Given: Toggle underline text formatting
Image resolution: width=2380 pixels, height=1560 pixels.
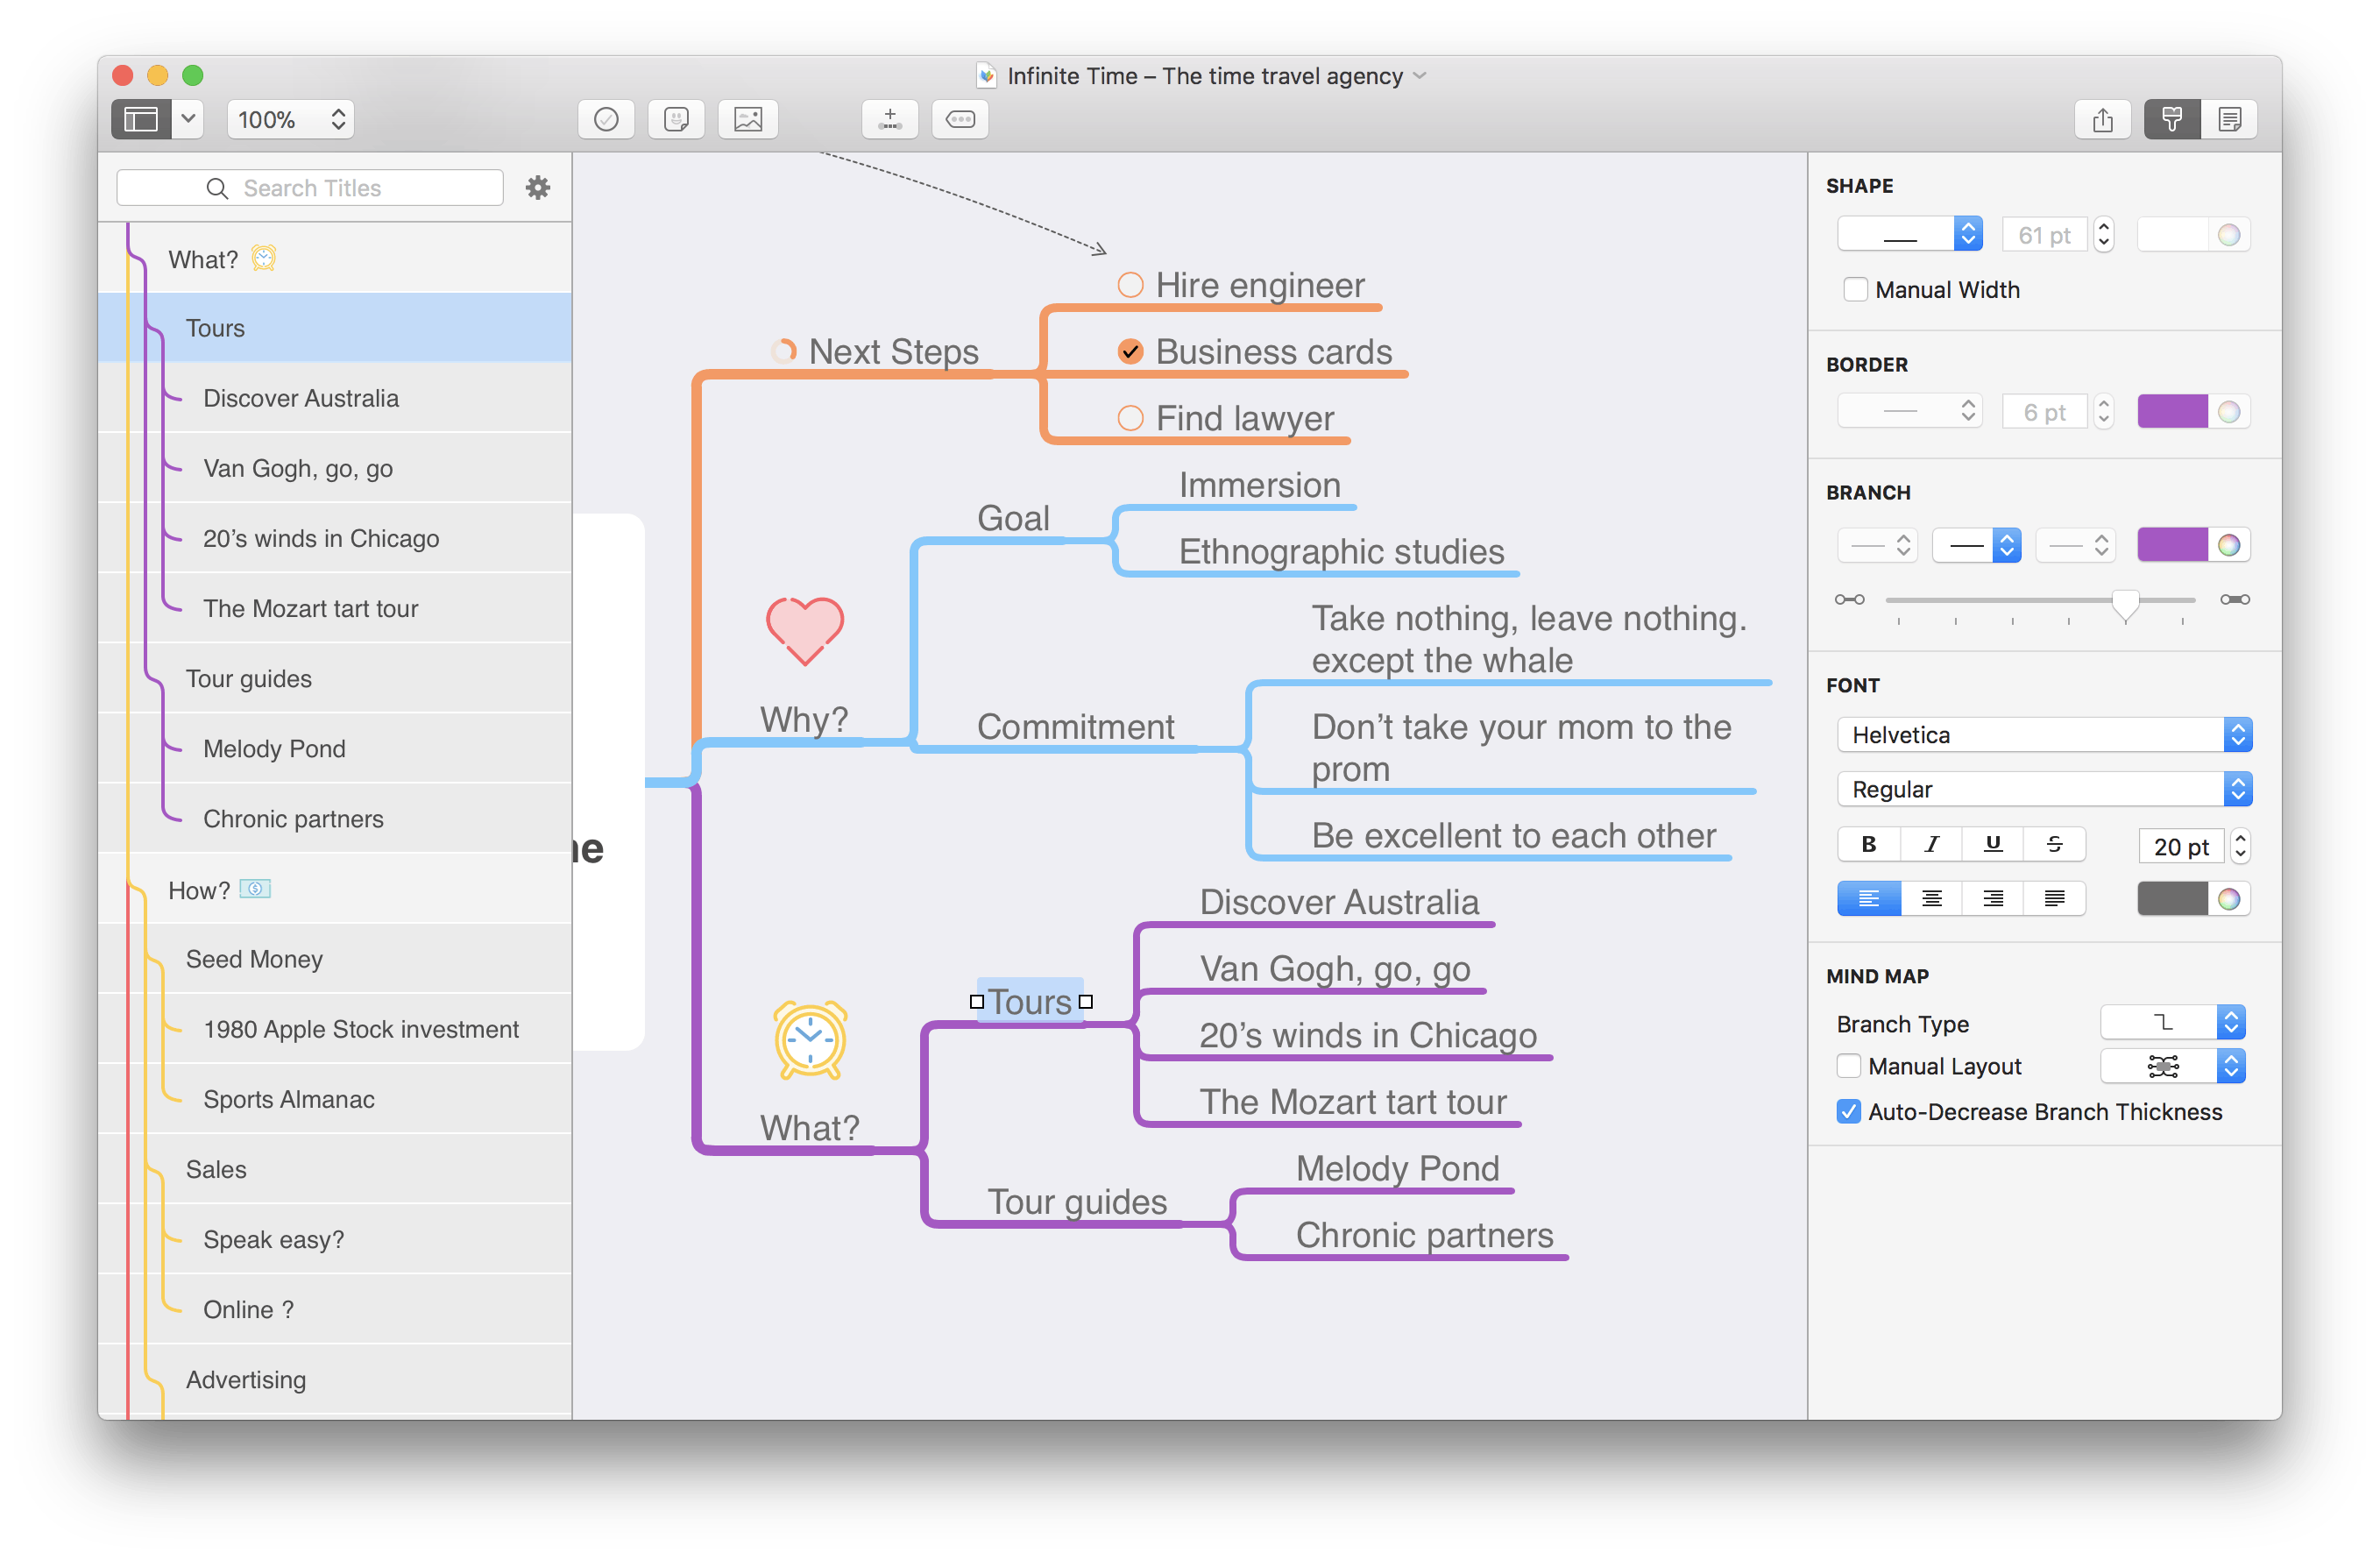Looking at the screenshot, I should (1992, 845).
